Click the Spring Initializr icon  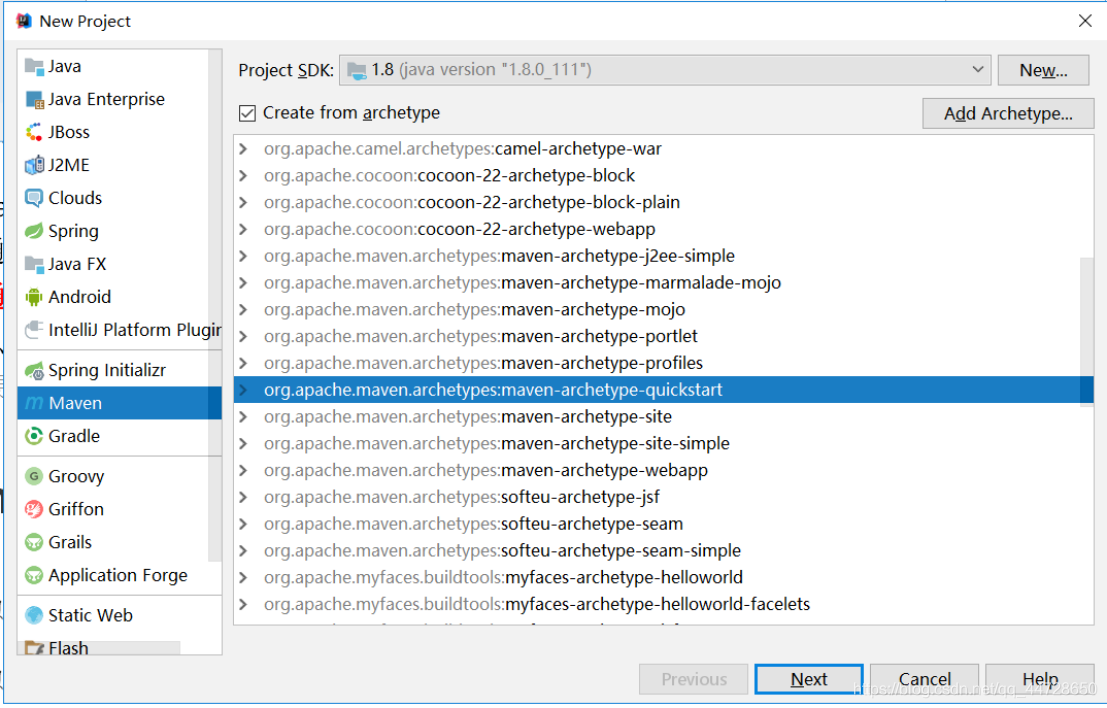(34, 371)
